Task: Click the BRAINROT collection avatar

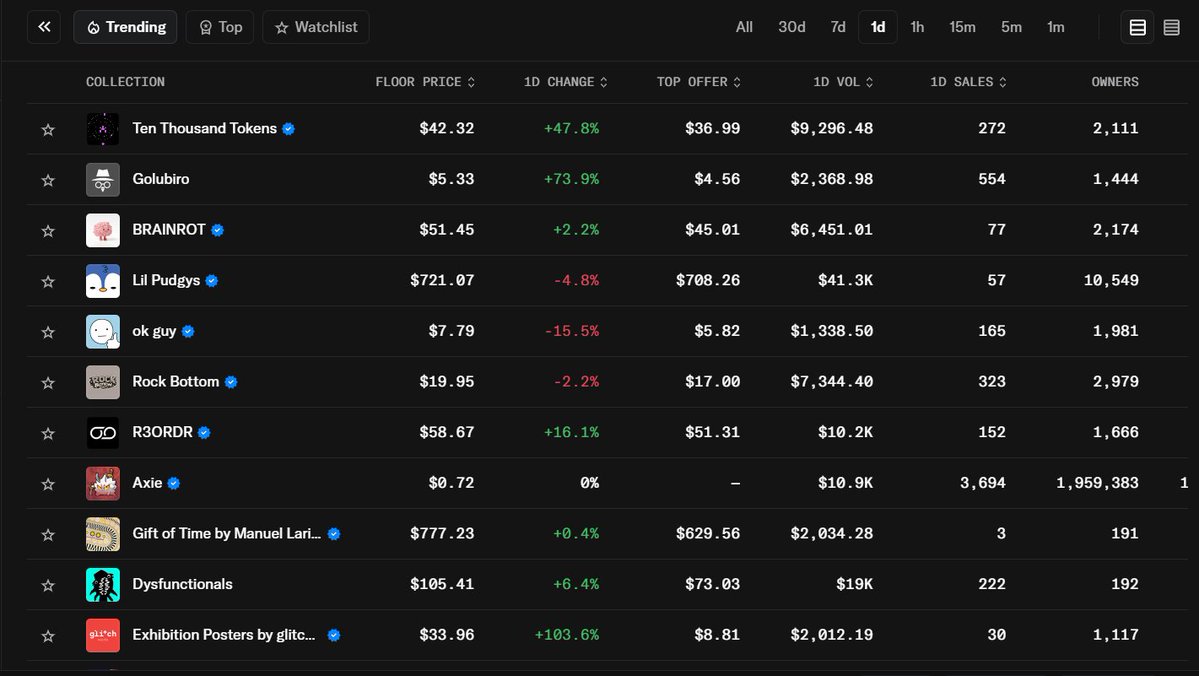Action: tap(102, 230)
